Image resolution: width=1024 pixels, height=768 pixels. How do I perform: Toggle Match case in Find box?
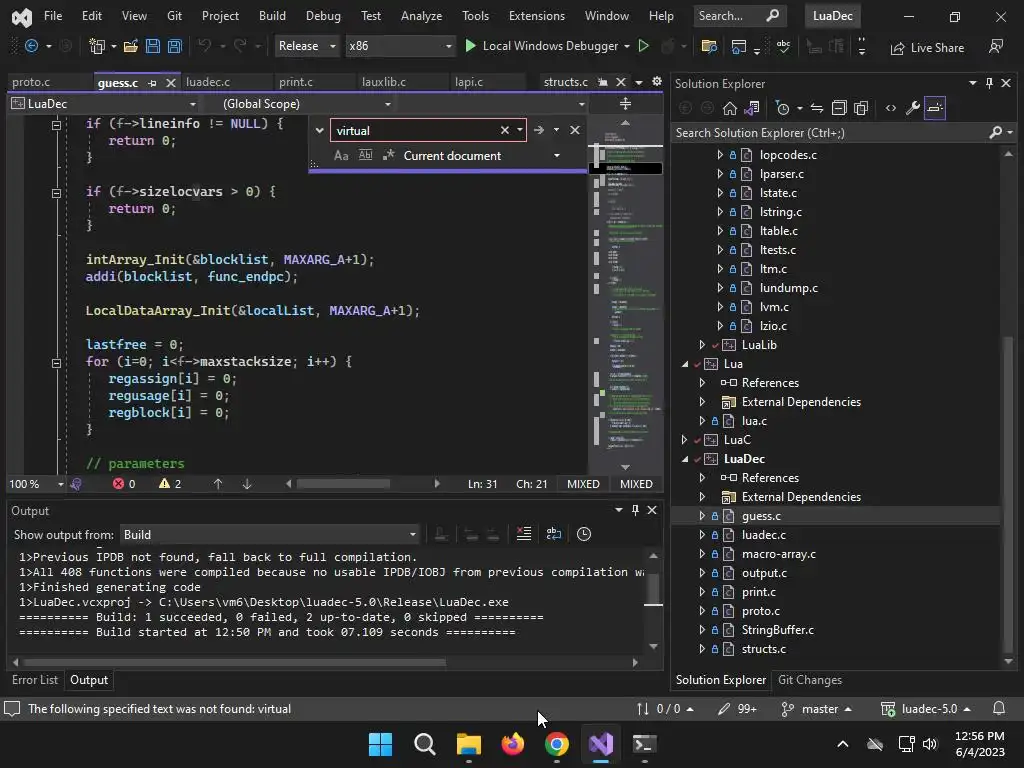pos(341,155)
